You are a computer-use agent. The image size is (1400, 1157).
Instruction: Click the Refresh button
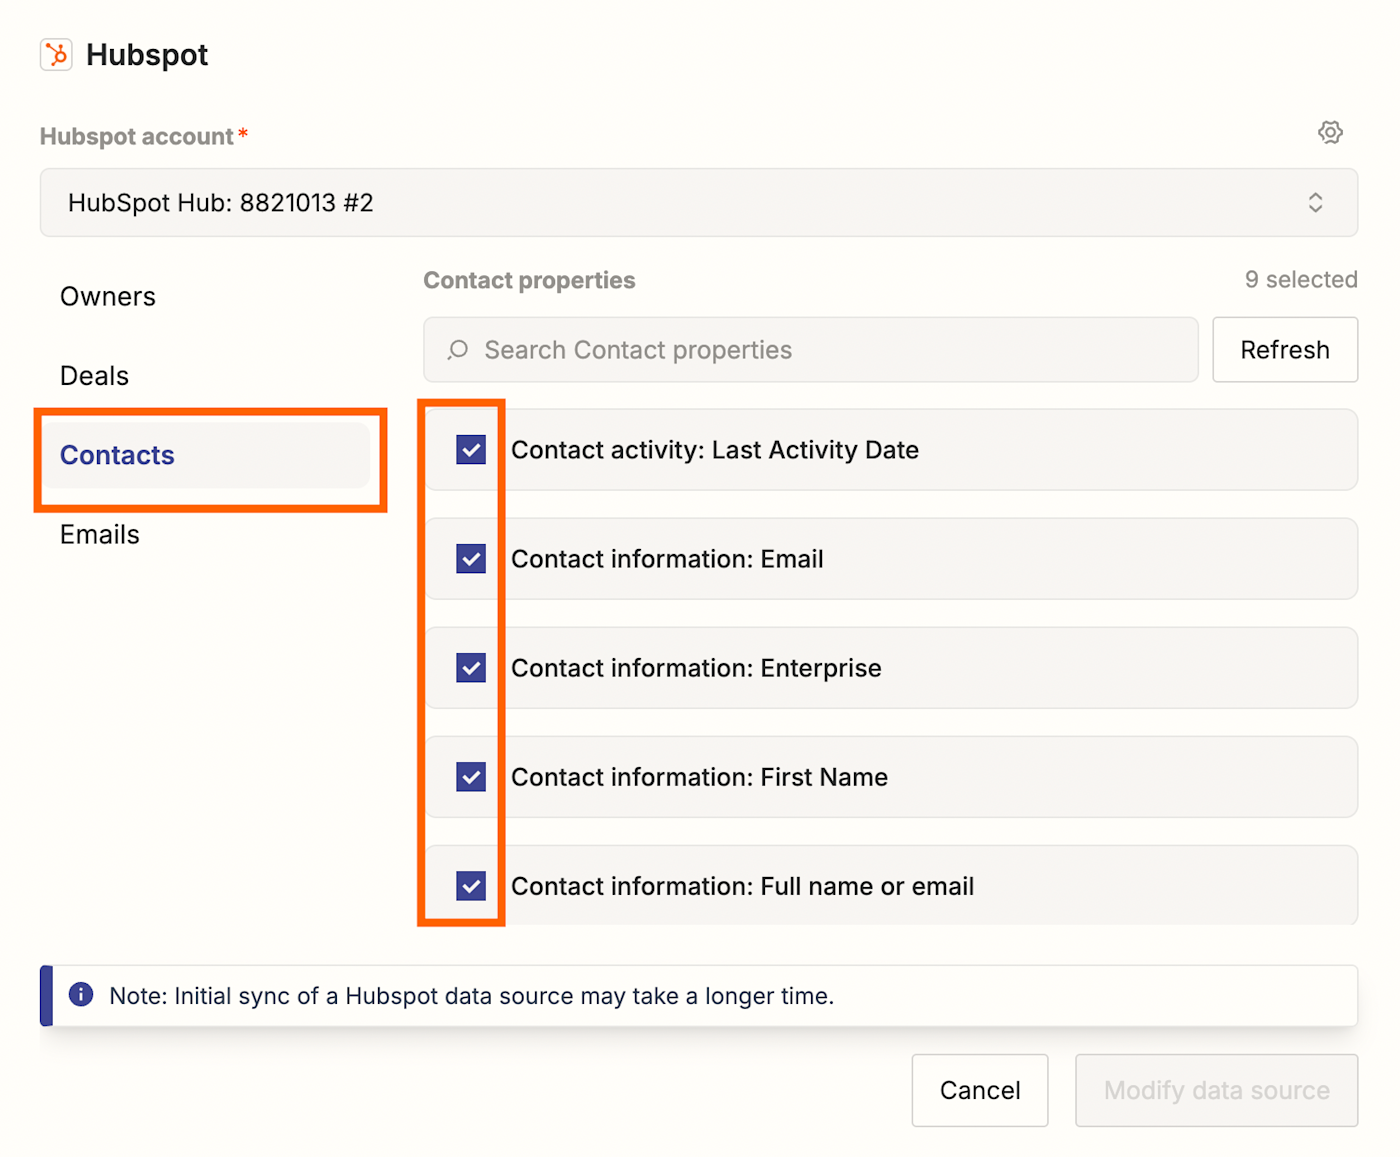1285,350
